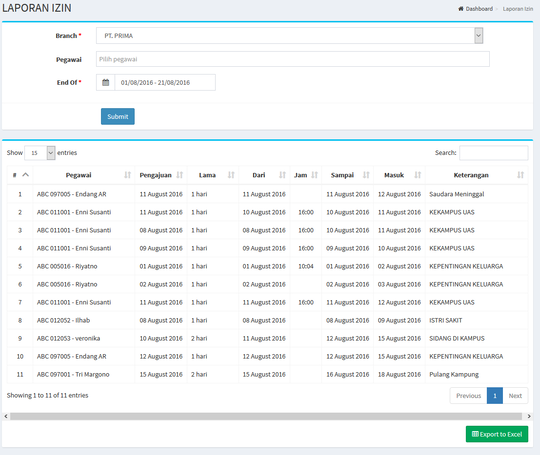Viewport: 540px width, 455px height.
Task: Click the Export to Excel button
Action: [497, 434]
